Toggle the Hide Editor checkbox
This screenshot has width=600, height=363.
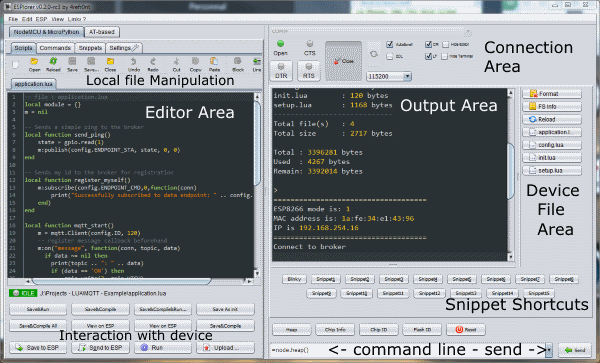(445, 44)
